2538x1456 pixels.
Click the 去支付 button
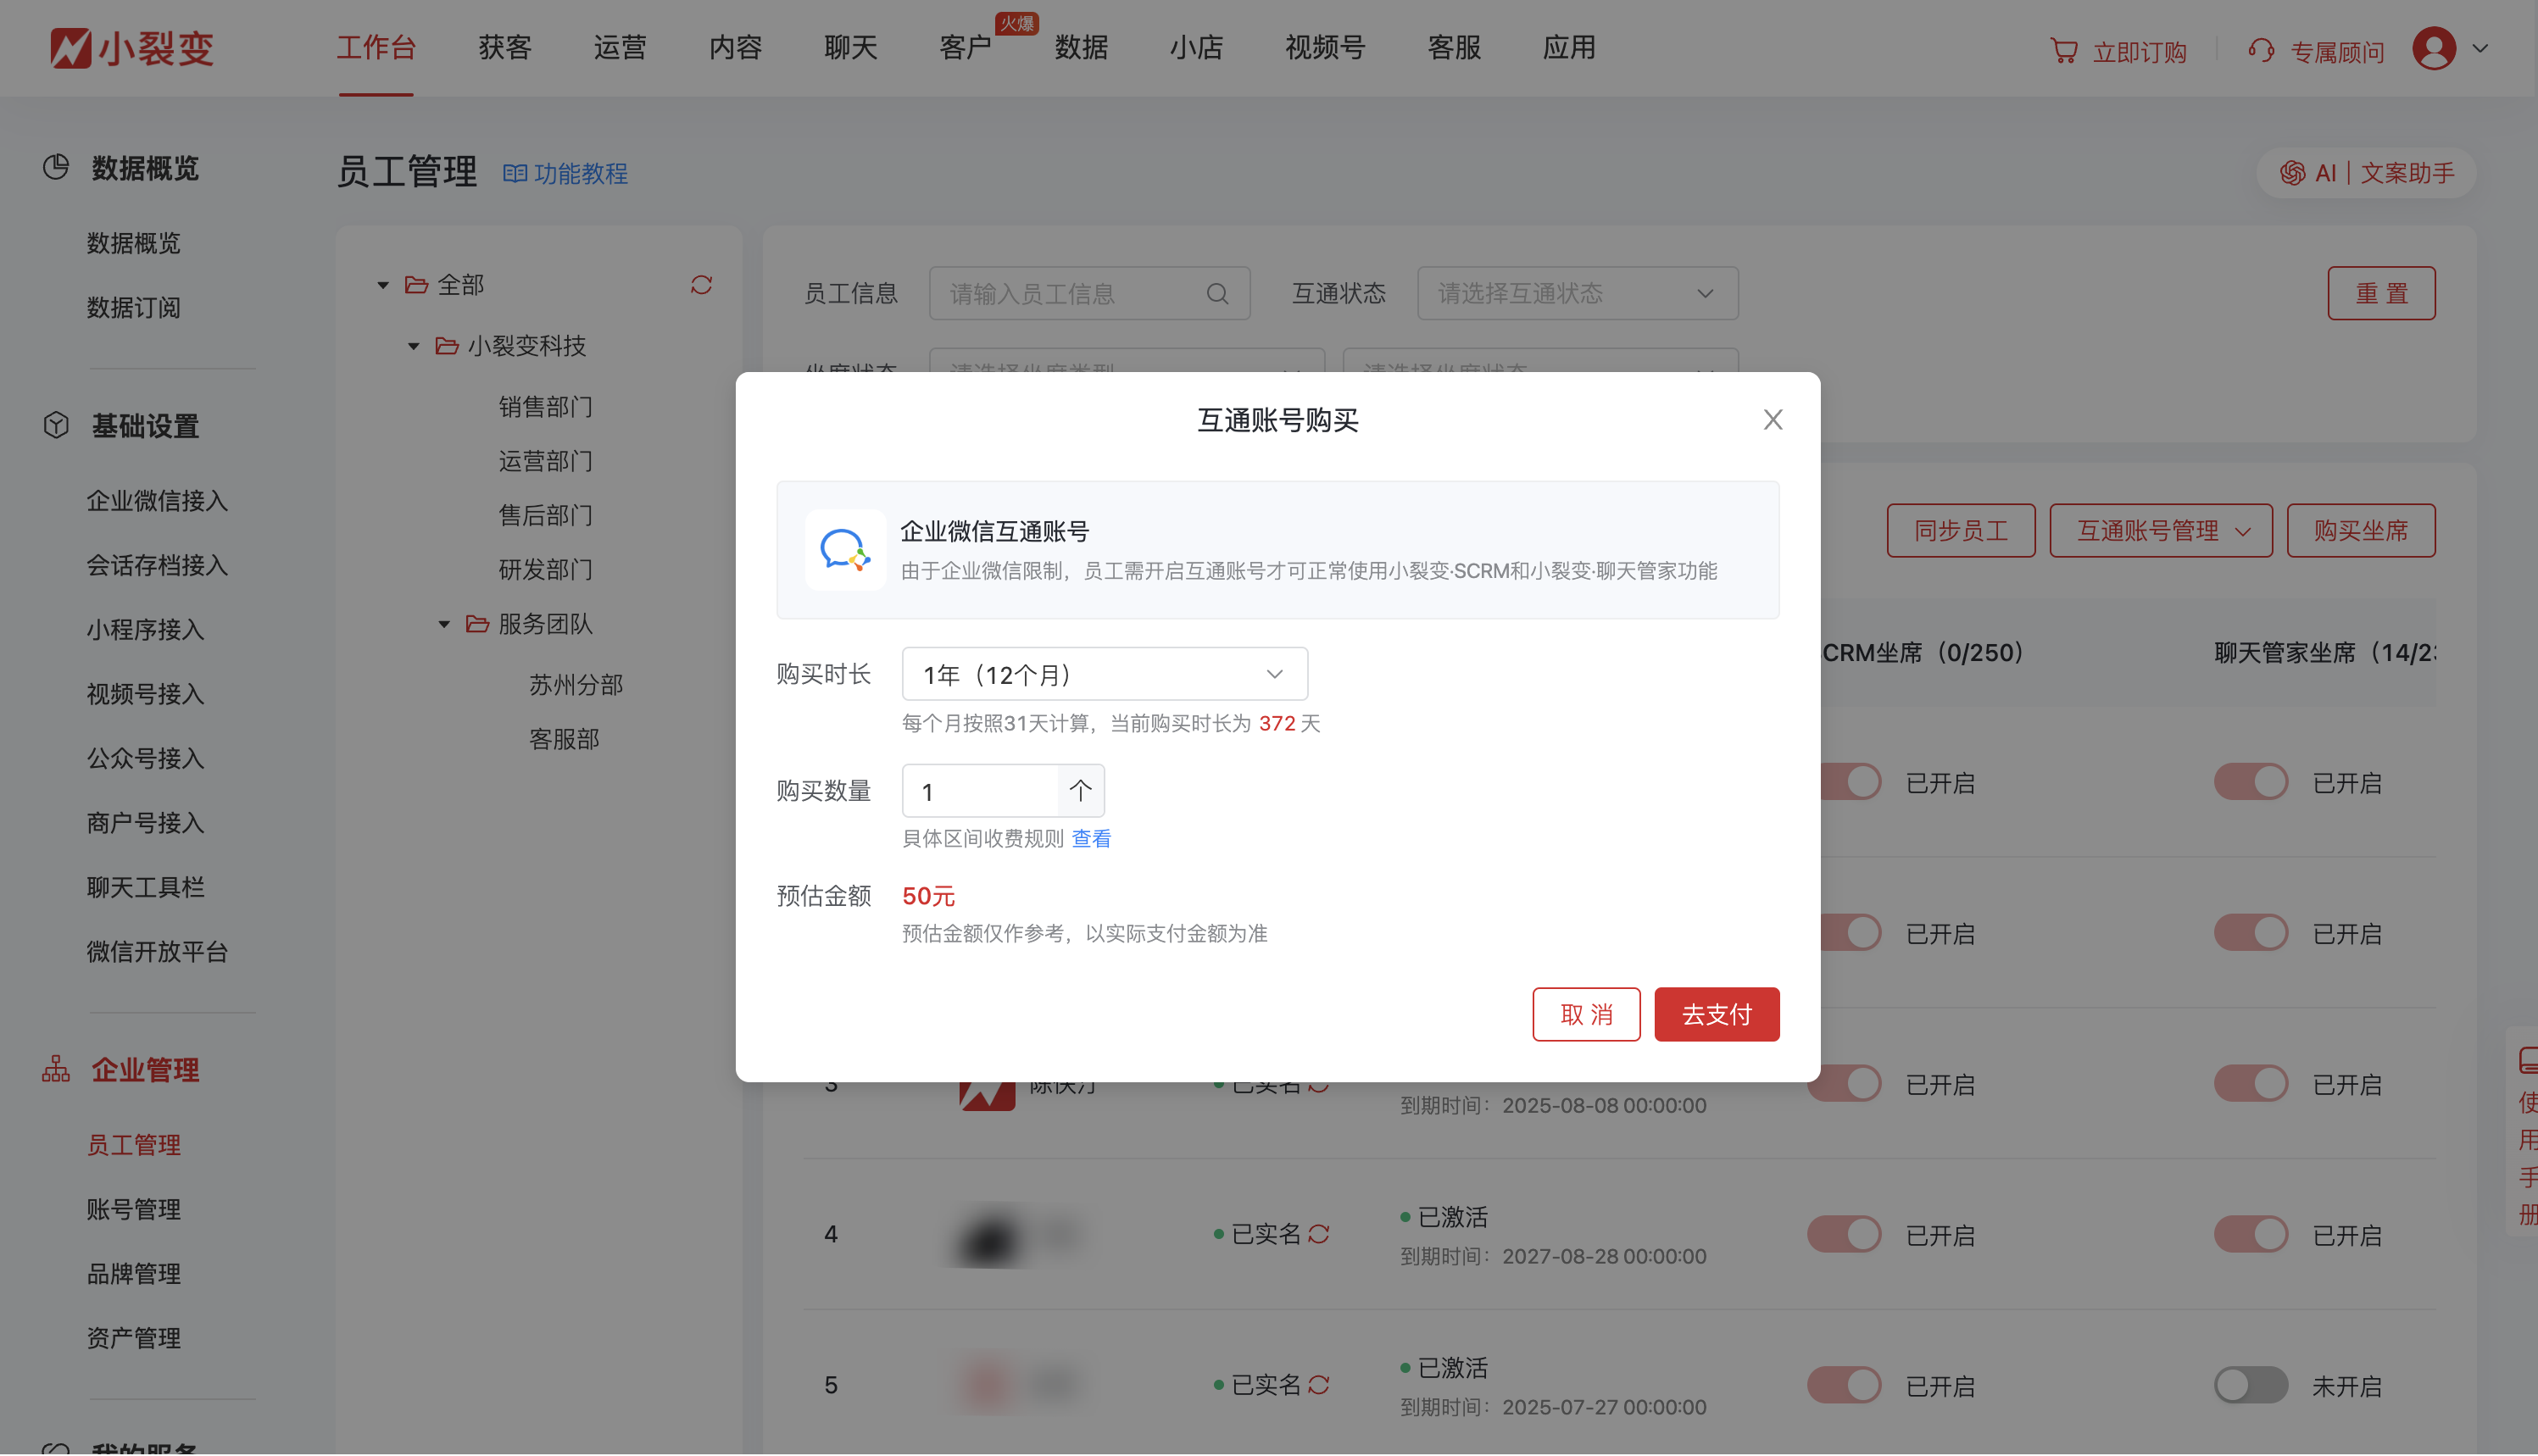(x=1716, y=1014)
